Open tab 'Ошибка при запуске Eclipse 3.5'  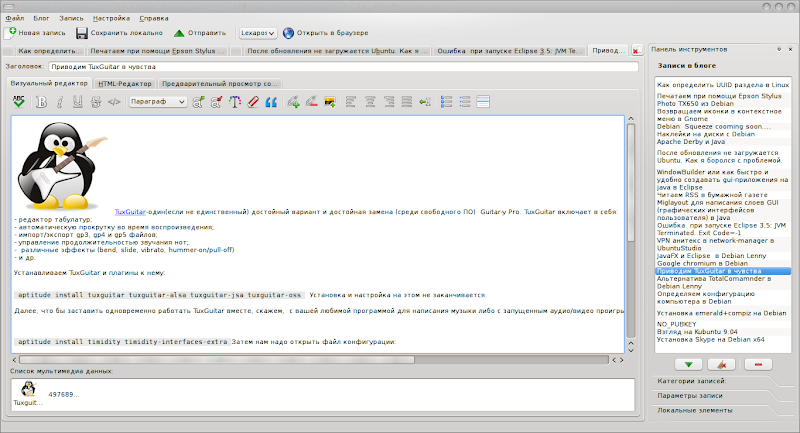point(510,51)
